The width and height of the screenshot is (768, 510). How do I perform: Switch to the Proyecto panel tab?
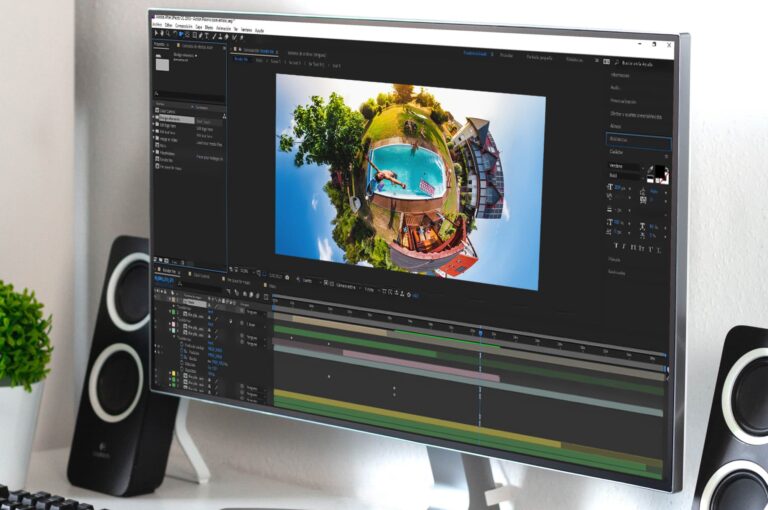click(160, 45)
